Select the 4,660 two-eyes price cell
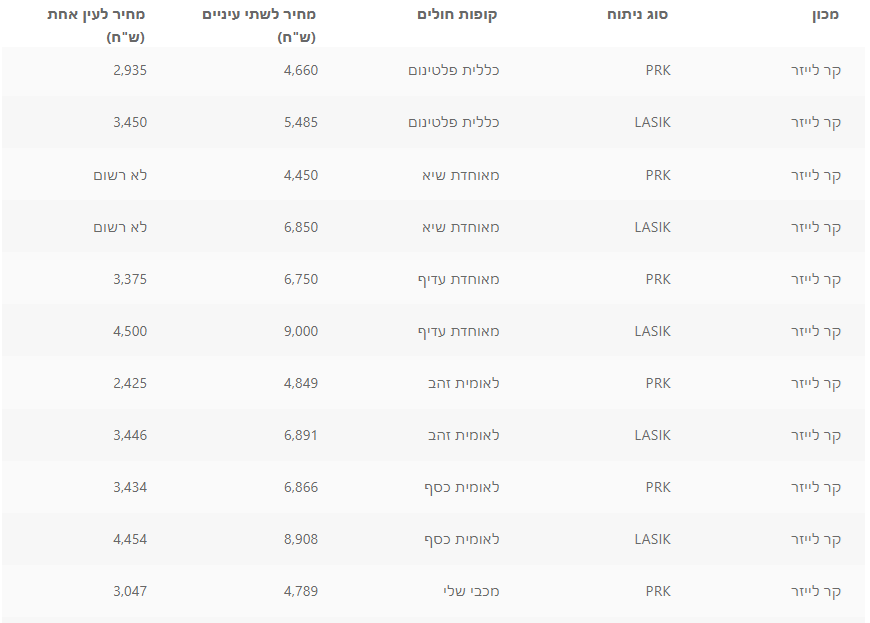 coord(301,70)
